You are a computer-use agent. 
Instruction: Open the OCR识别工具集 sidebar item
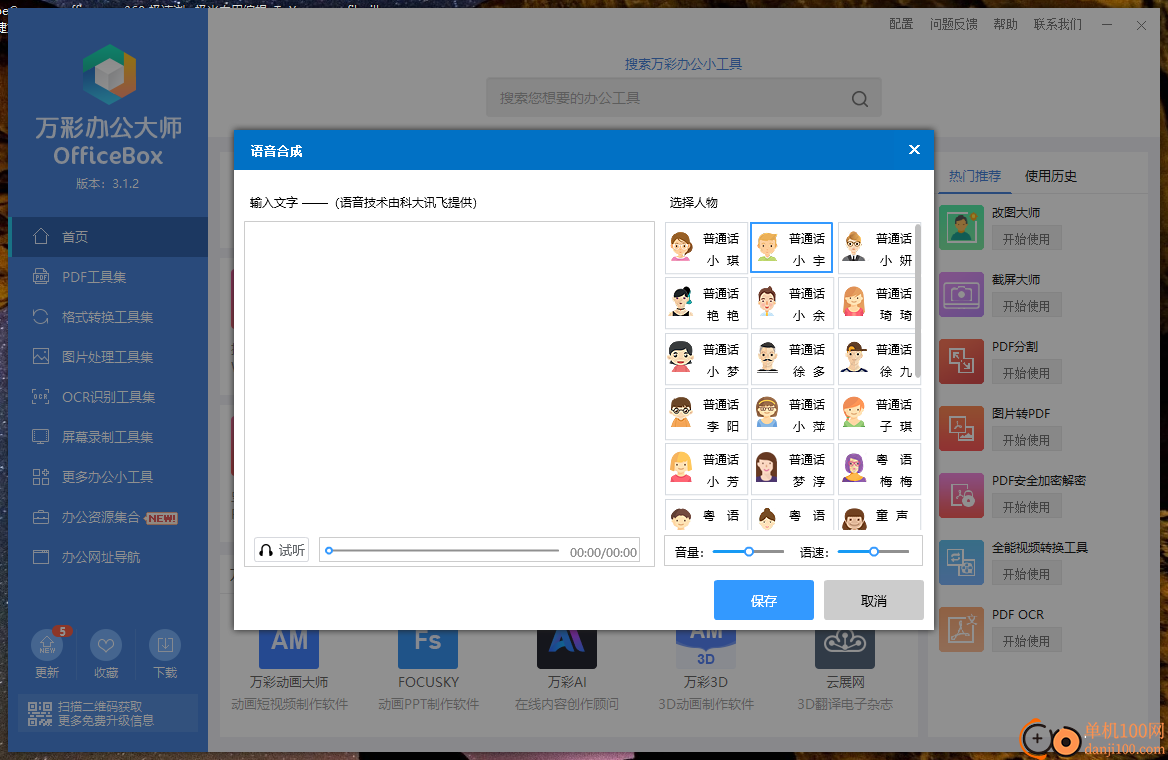[108, 397]
